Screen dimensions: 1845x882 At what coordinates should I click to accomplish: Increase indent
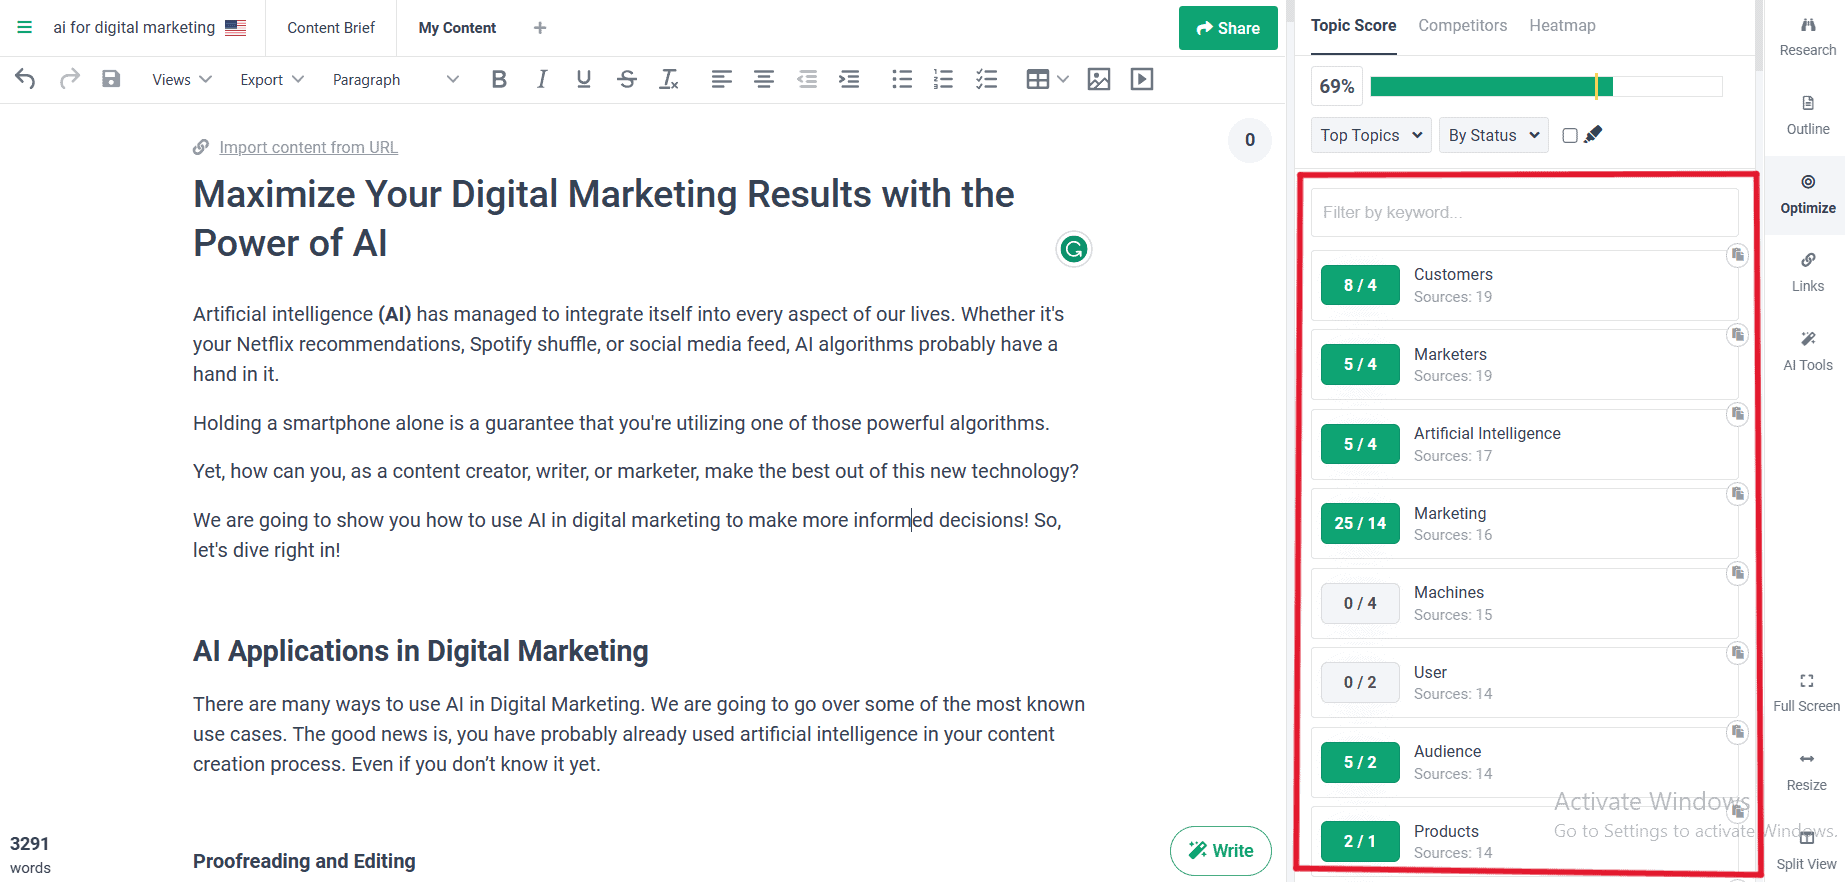[x=849, y=79]
